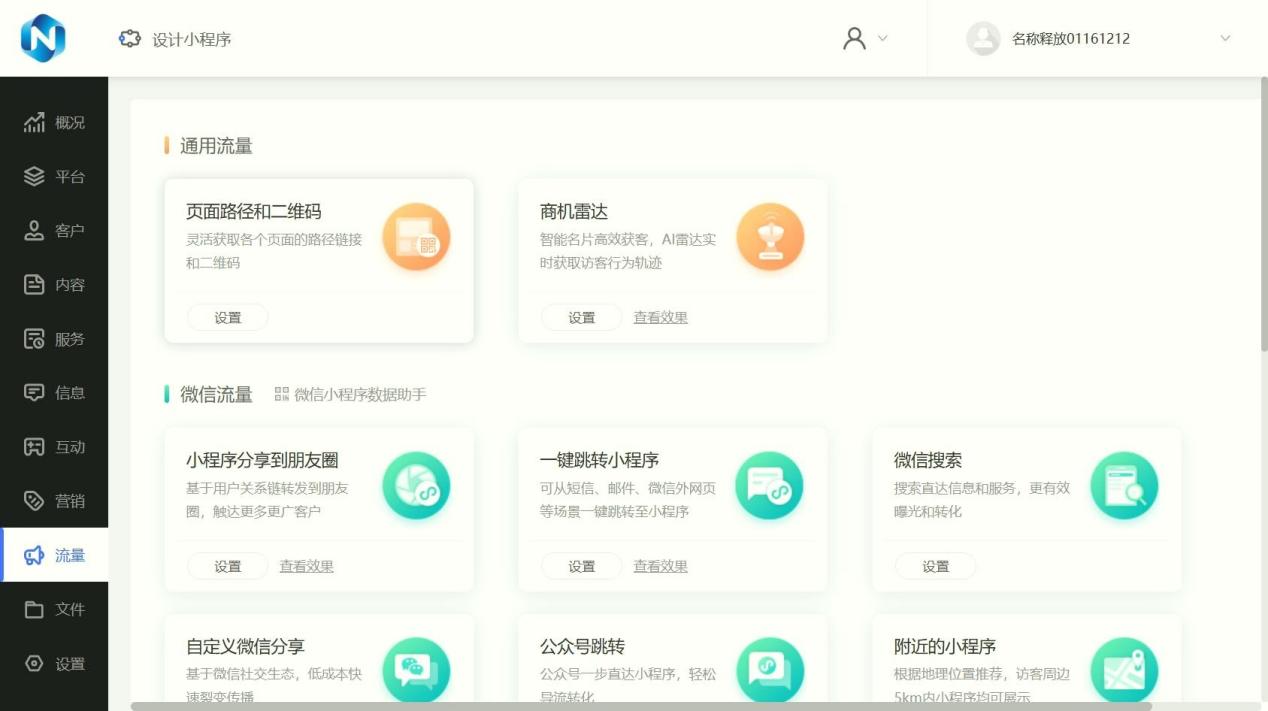Click 设置 button under 页面路径和二维码
The height and width of the screenshot is (711, 1268).
click(228, 317)
